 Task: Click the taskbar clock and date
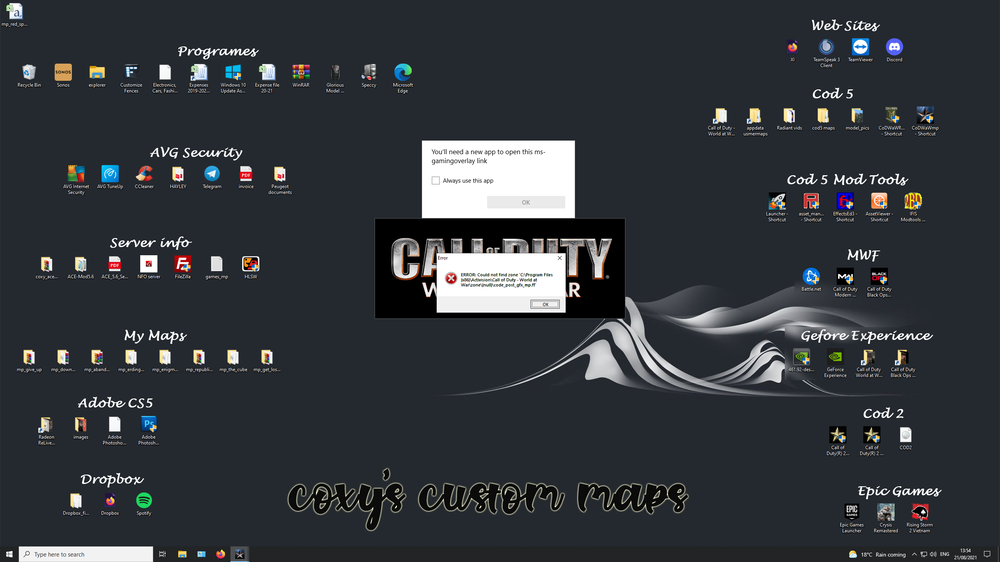966,554
